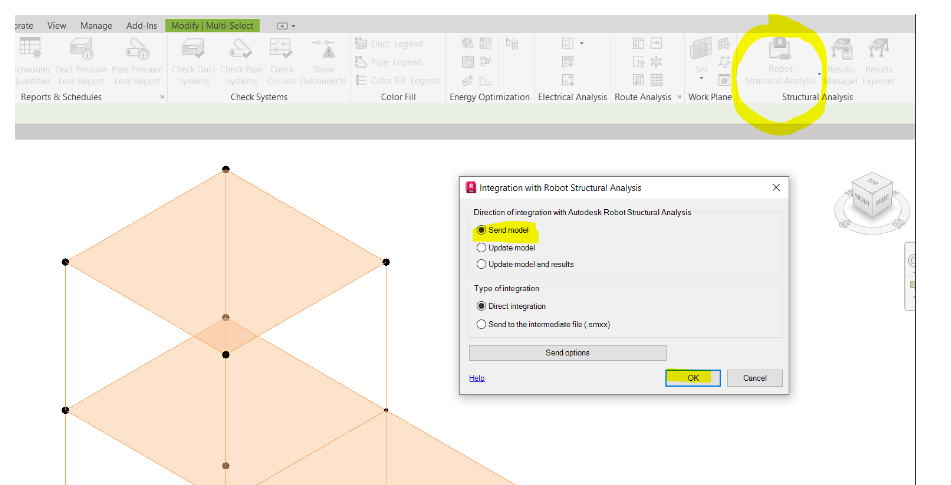Choose Update model and results option
Screen dimensions: 951x485
[525, 264]
